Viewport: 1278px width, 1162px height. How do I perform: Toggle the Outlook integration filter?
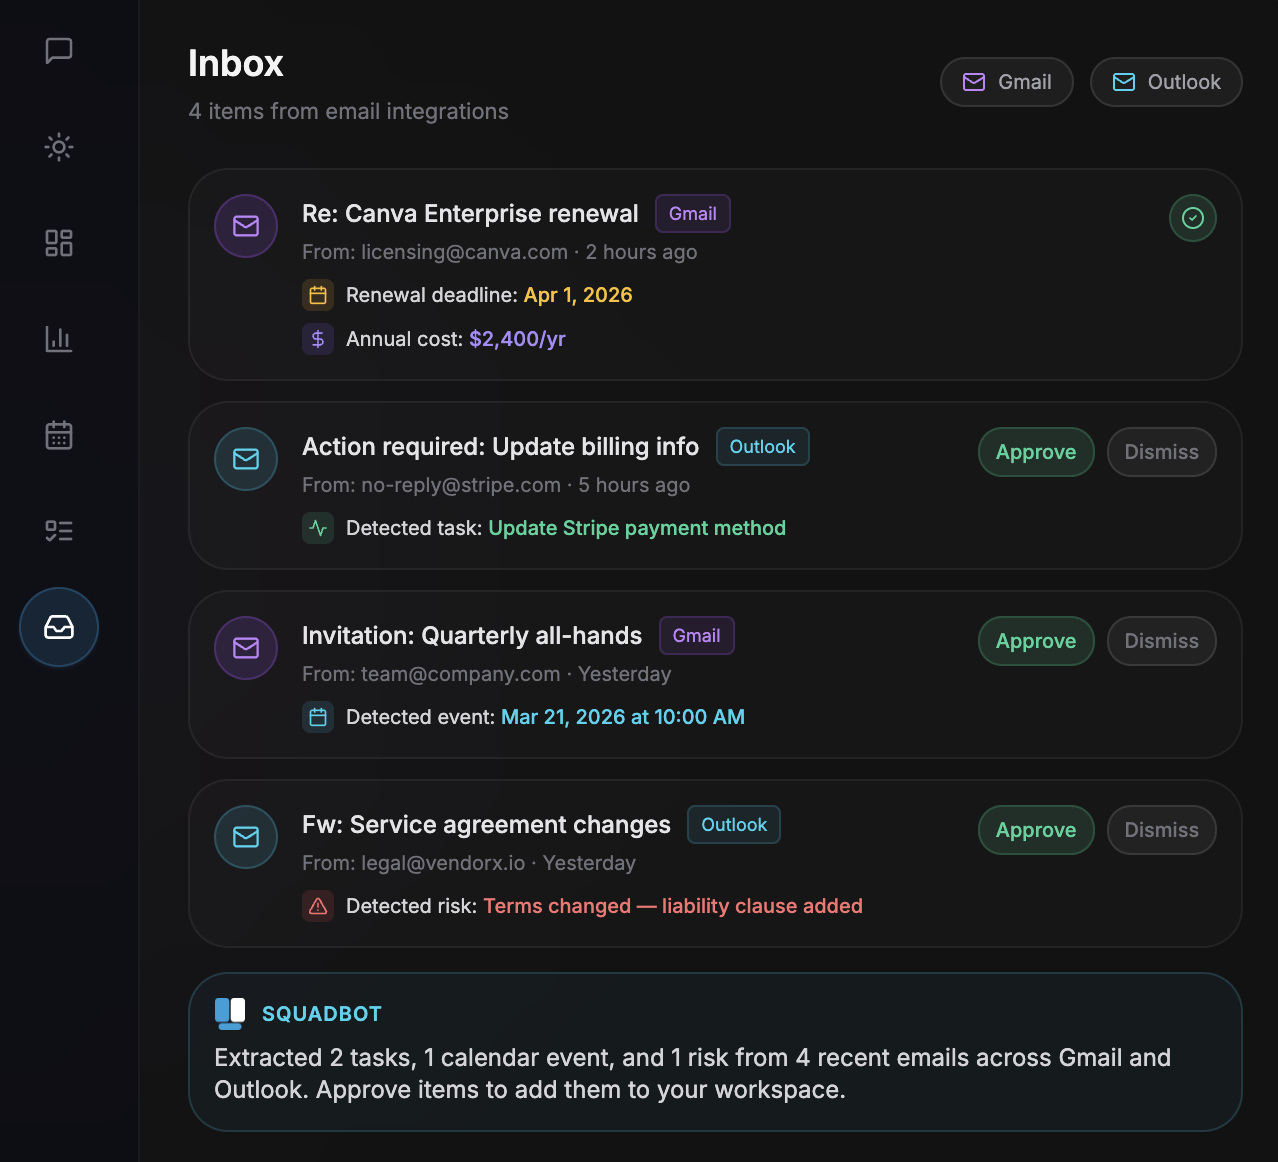click(1166, 82)
